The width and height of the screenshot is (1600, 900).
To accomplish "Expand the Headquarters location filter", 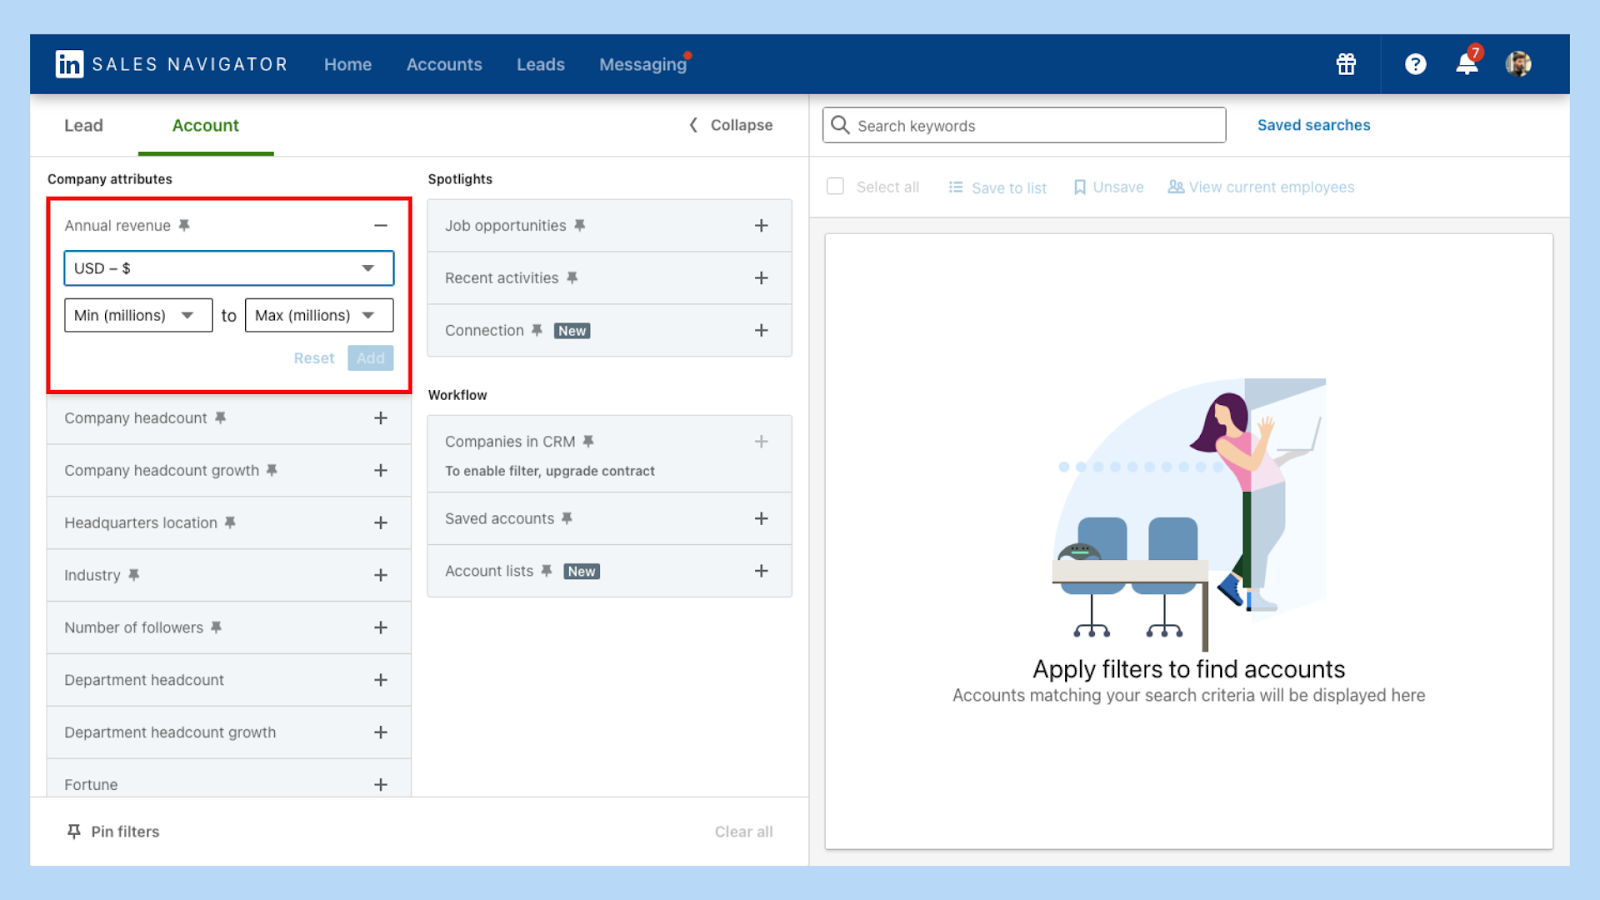I will coord(381,523).
